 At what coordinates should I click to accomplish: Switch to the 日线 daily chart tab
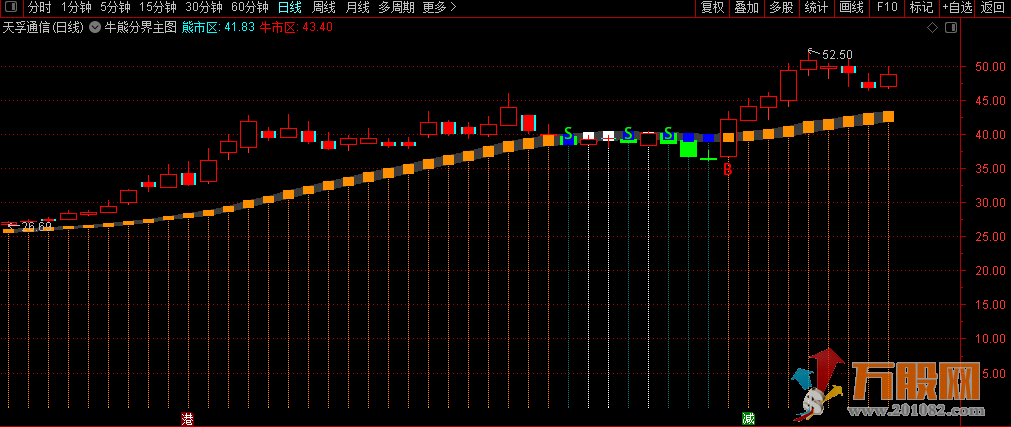click(289, 7)
